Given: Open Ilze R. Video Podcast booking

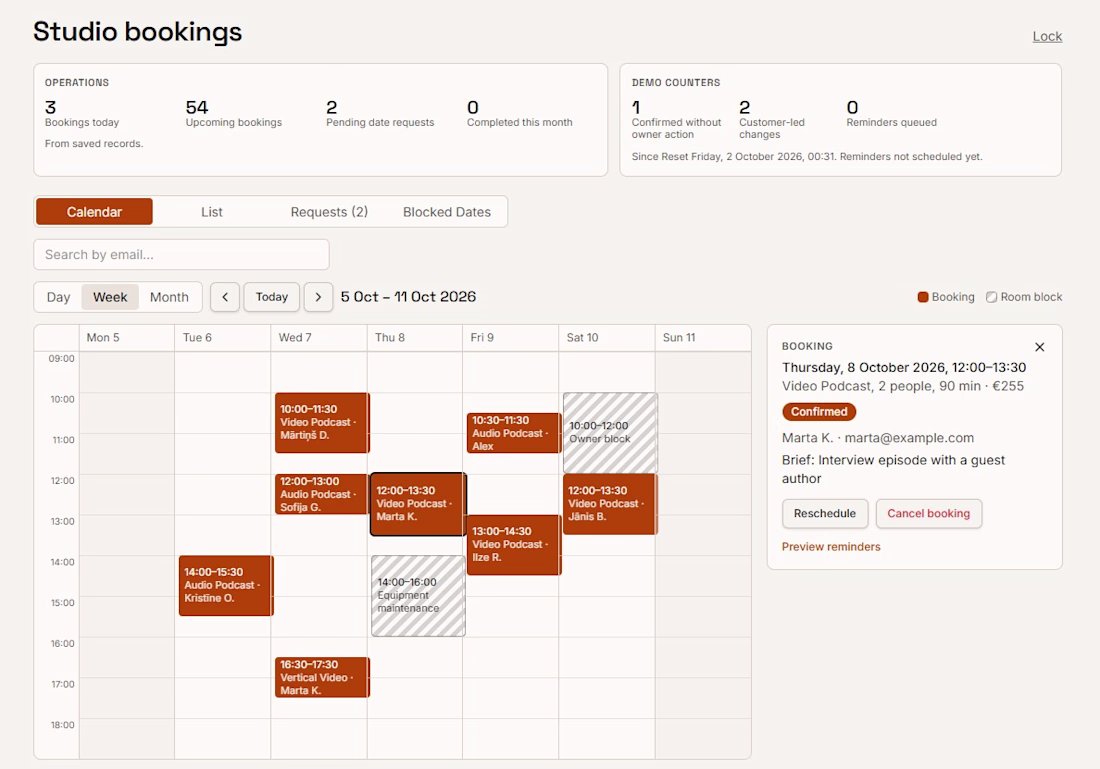Looking at the screenshot, I should click(x=514, y=544).
